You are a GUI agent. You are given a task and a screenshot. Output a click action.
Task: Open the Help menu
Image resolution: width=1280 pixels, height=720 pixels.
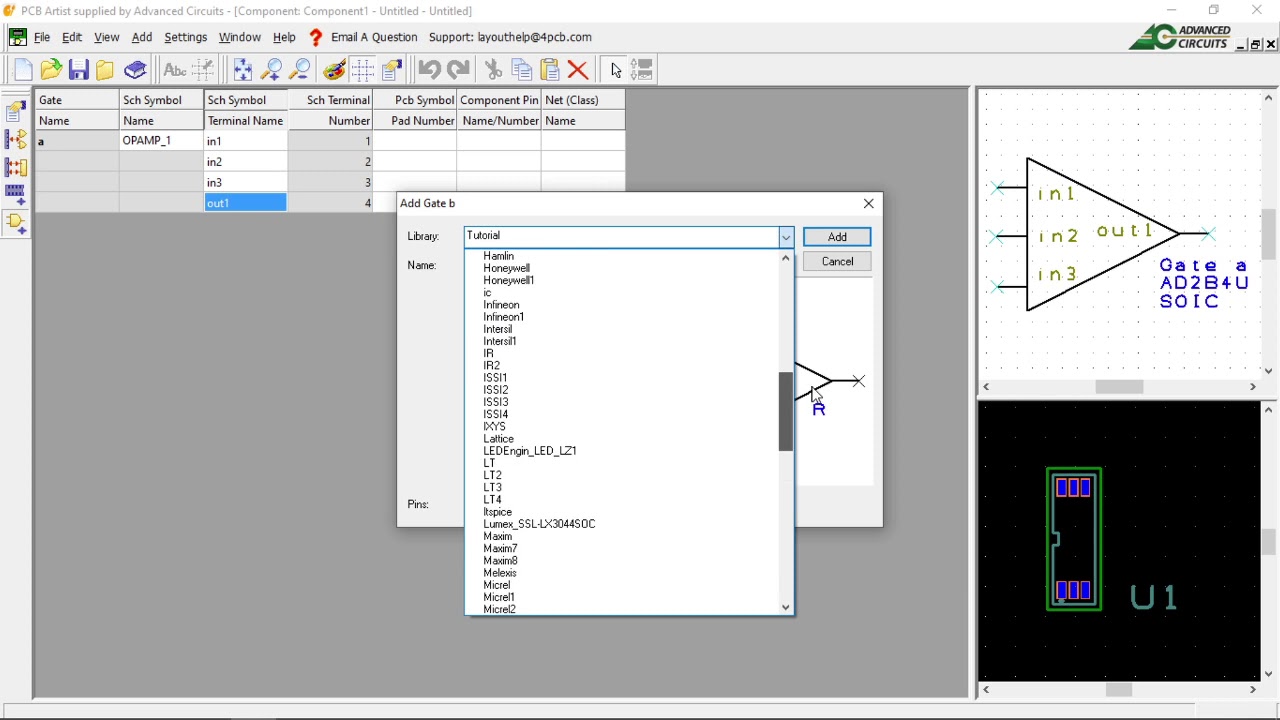pyautogui.click(x=284, y=37)
